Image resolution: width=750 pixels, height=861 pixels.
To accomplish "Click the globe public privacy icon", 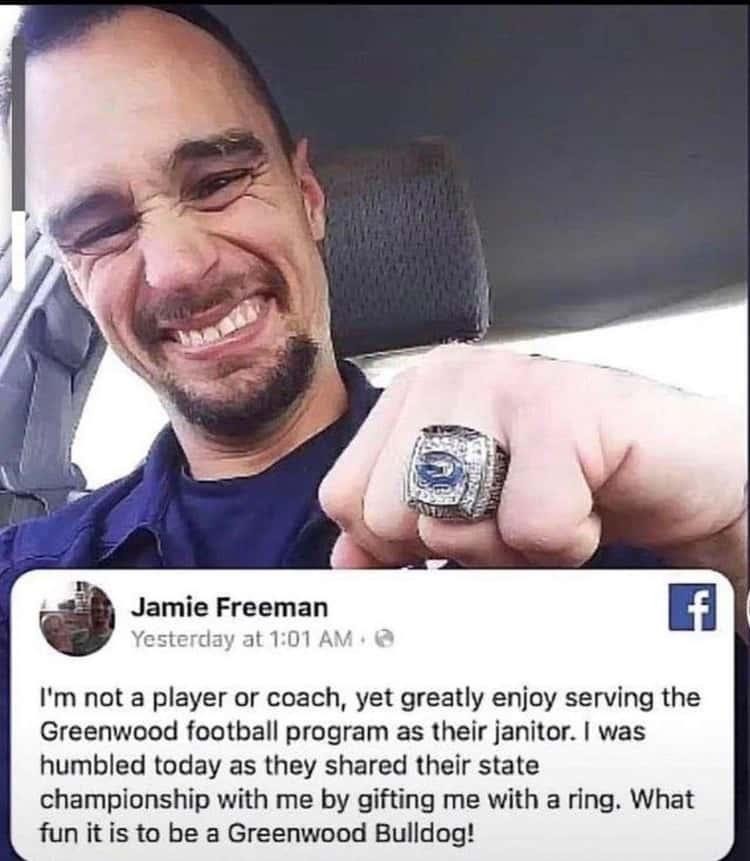I will click(387, 639).
